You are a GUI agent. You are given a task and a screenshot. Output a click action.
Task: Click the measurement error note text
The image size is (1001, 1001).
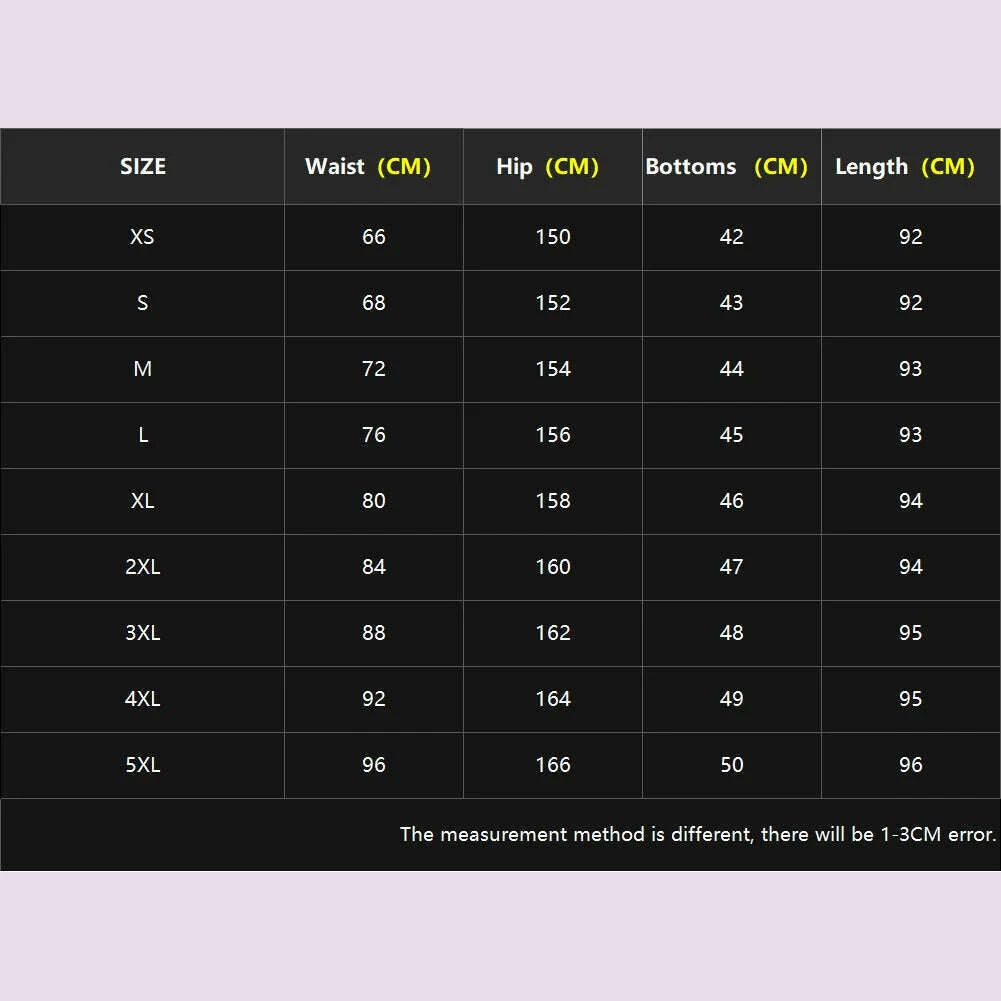(x=698, y=834)
